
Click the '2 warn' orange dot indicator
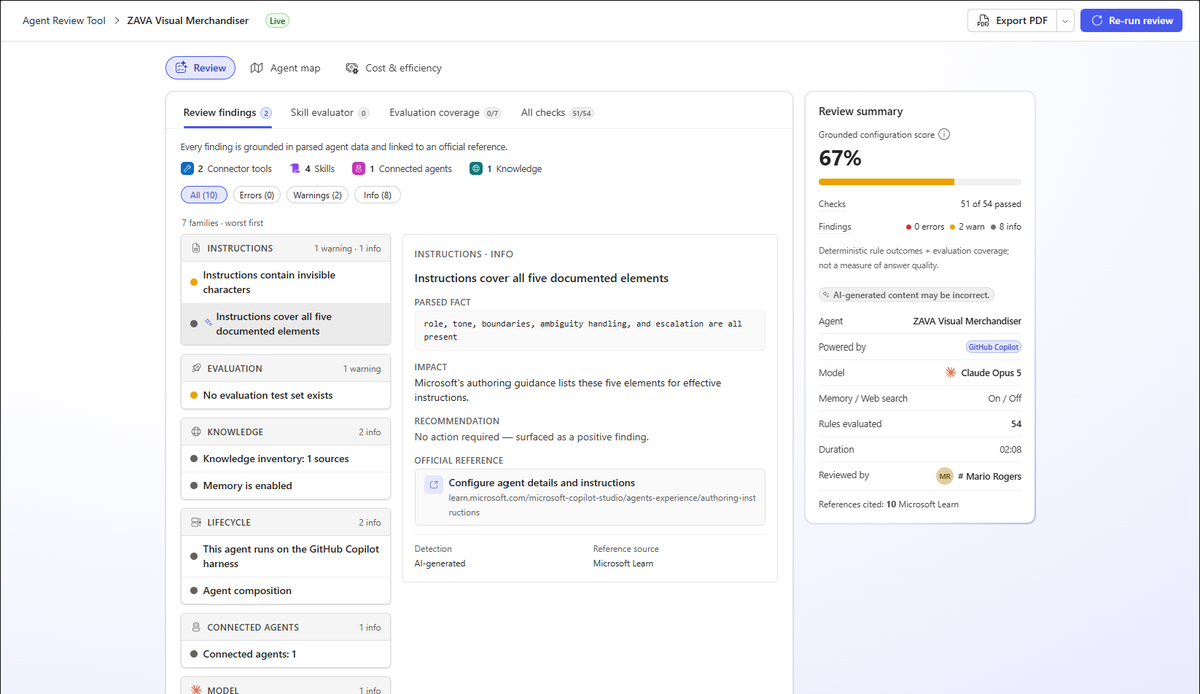point(952,227)
